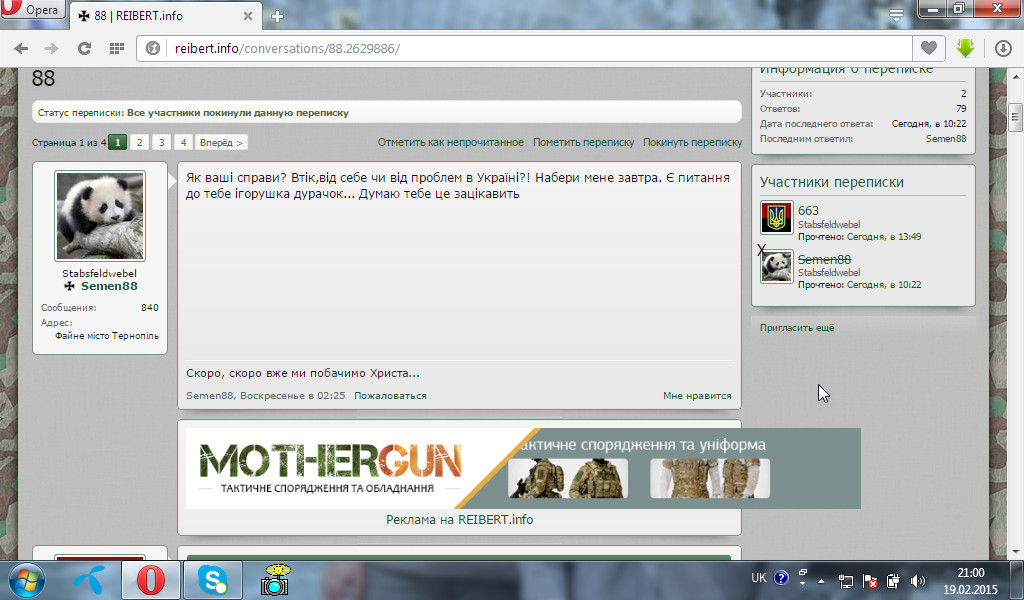Open 'Реклама на REIBERT.info' link
Image resolution: width=1024 pixels, height=600 pixels.
coord(459,520)
